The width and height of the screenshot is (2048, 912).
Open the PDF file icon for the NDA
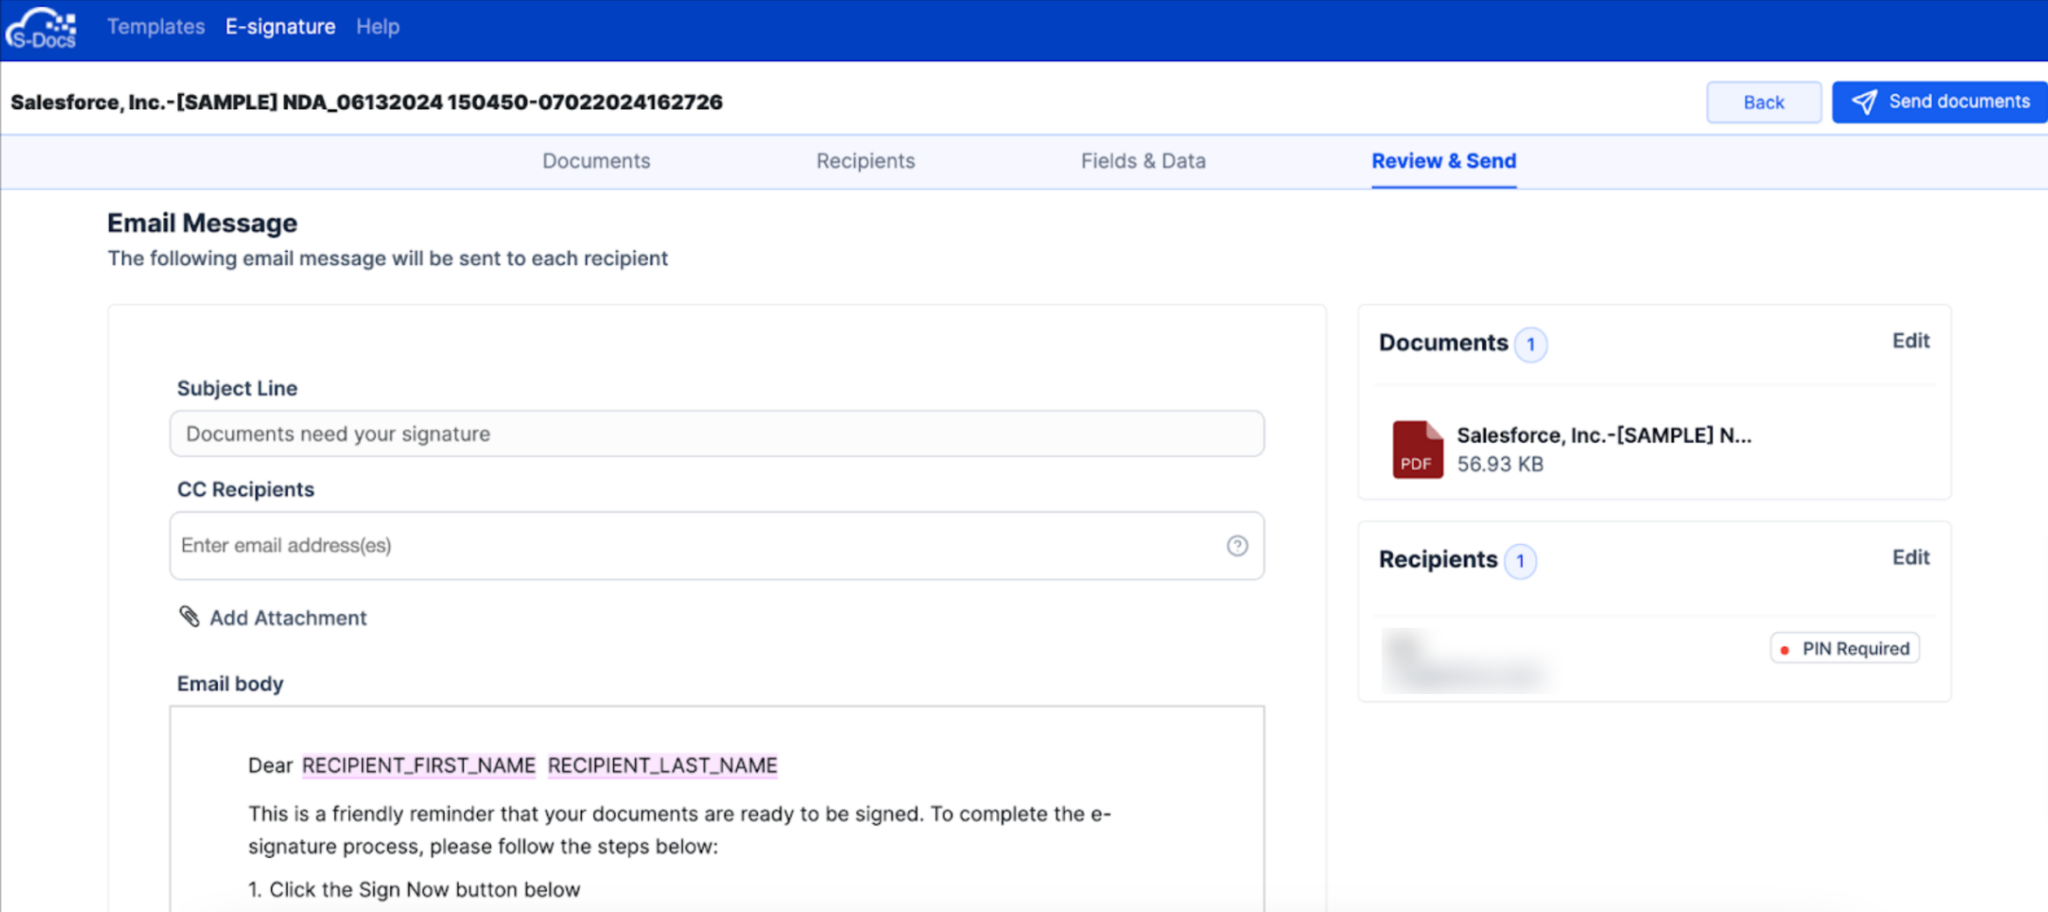coord(1417,449)
